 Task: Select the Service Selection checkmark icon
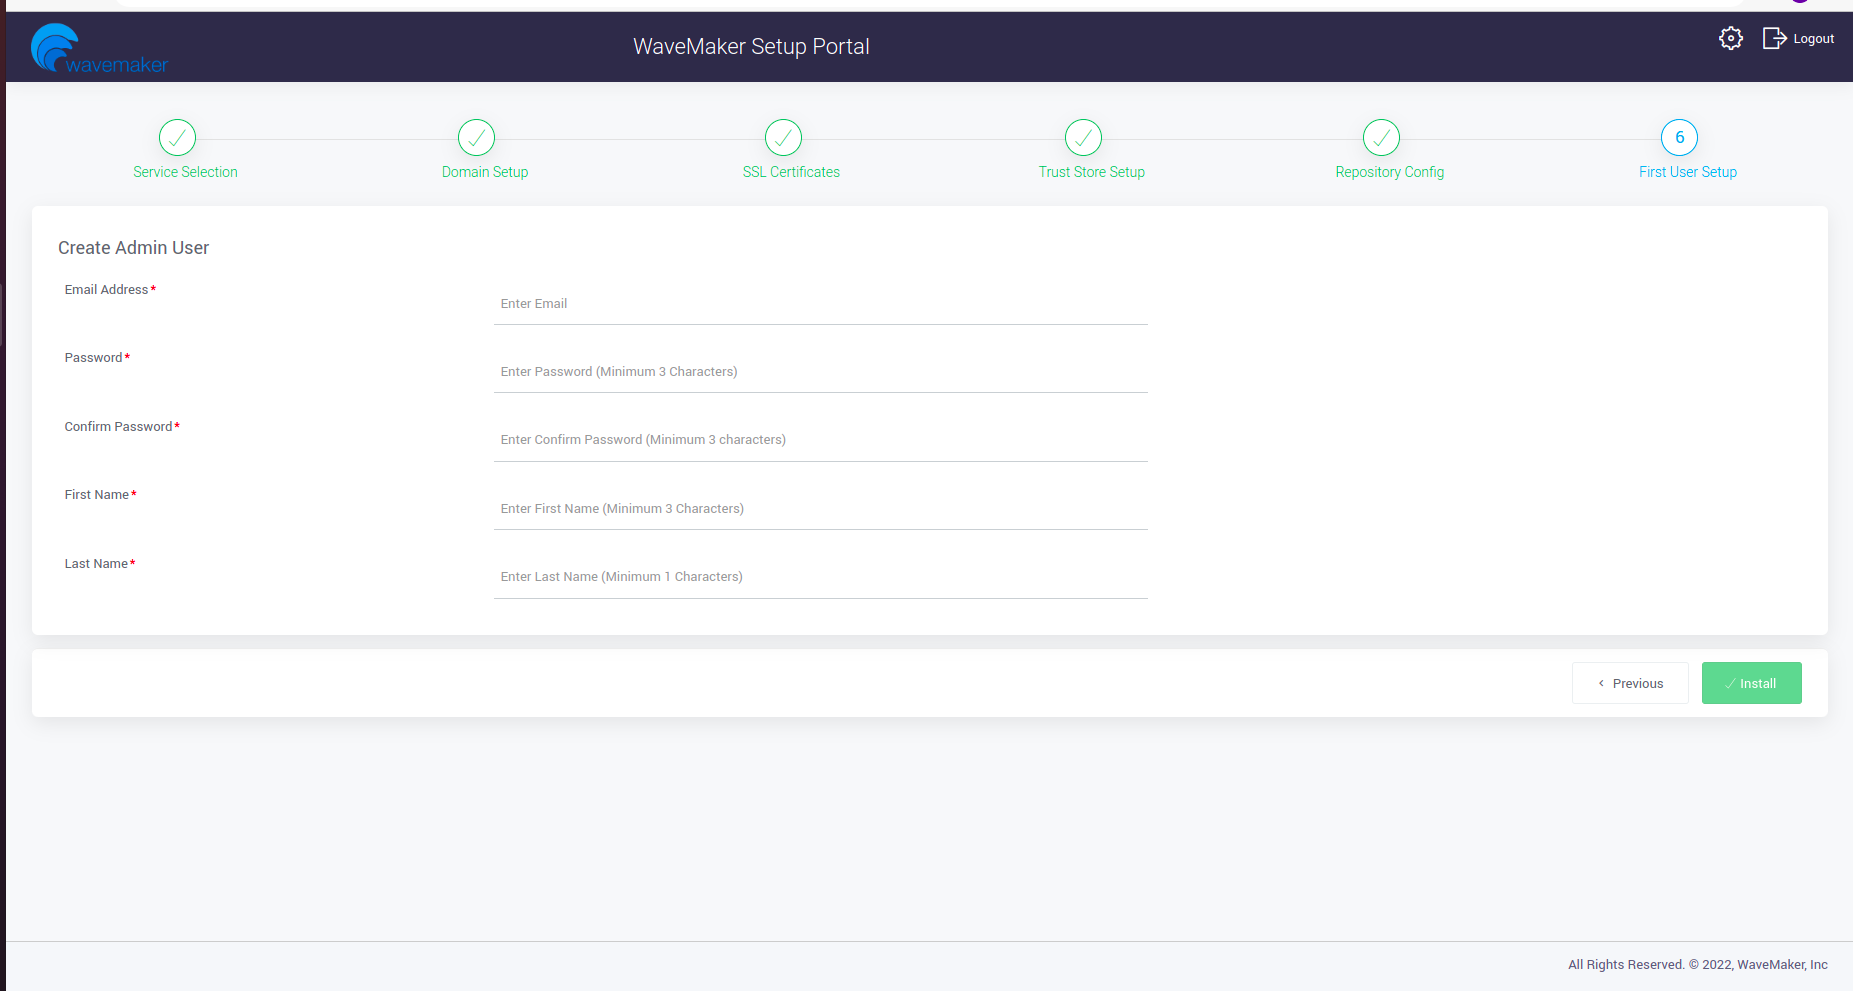tap(176, 138)
